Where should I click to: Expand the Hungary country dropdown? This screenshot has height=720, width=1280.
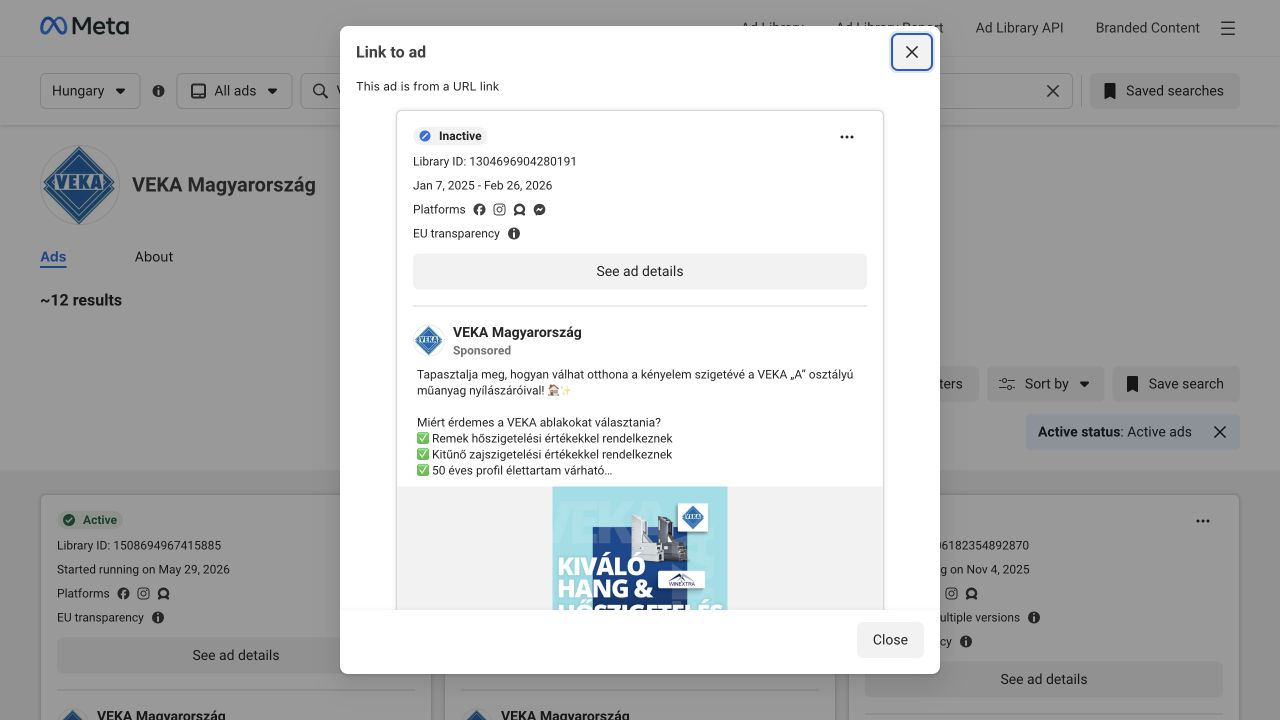click(90, 91)
